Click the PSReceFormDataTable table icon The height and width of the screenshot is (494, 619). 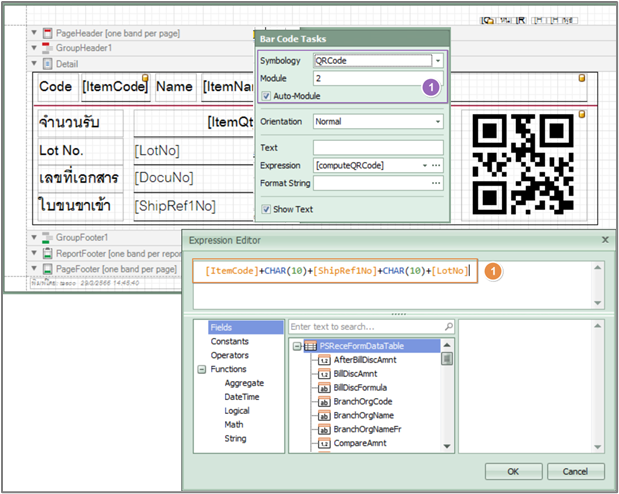coord(310,346)
